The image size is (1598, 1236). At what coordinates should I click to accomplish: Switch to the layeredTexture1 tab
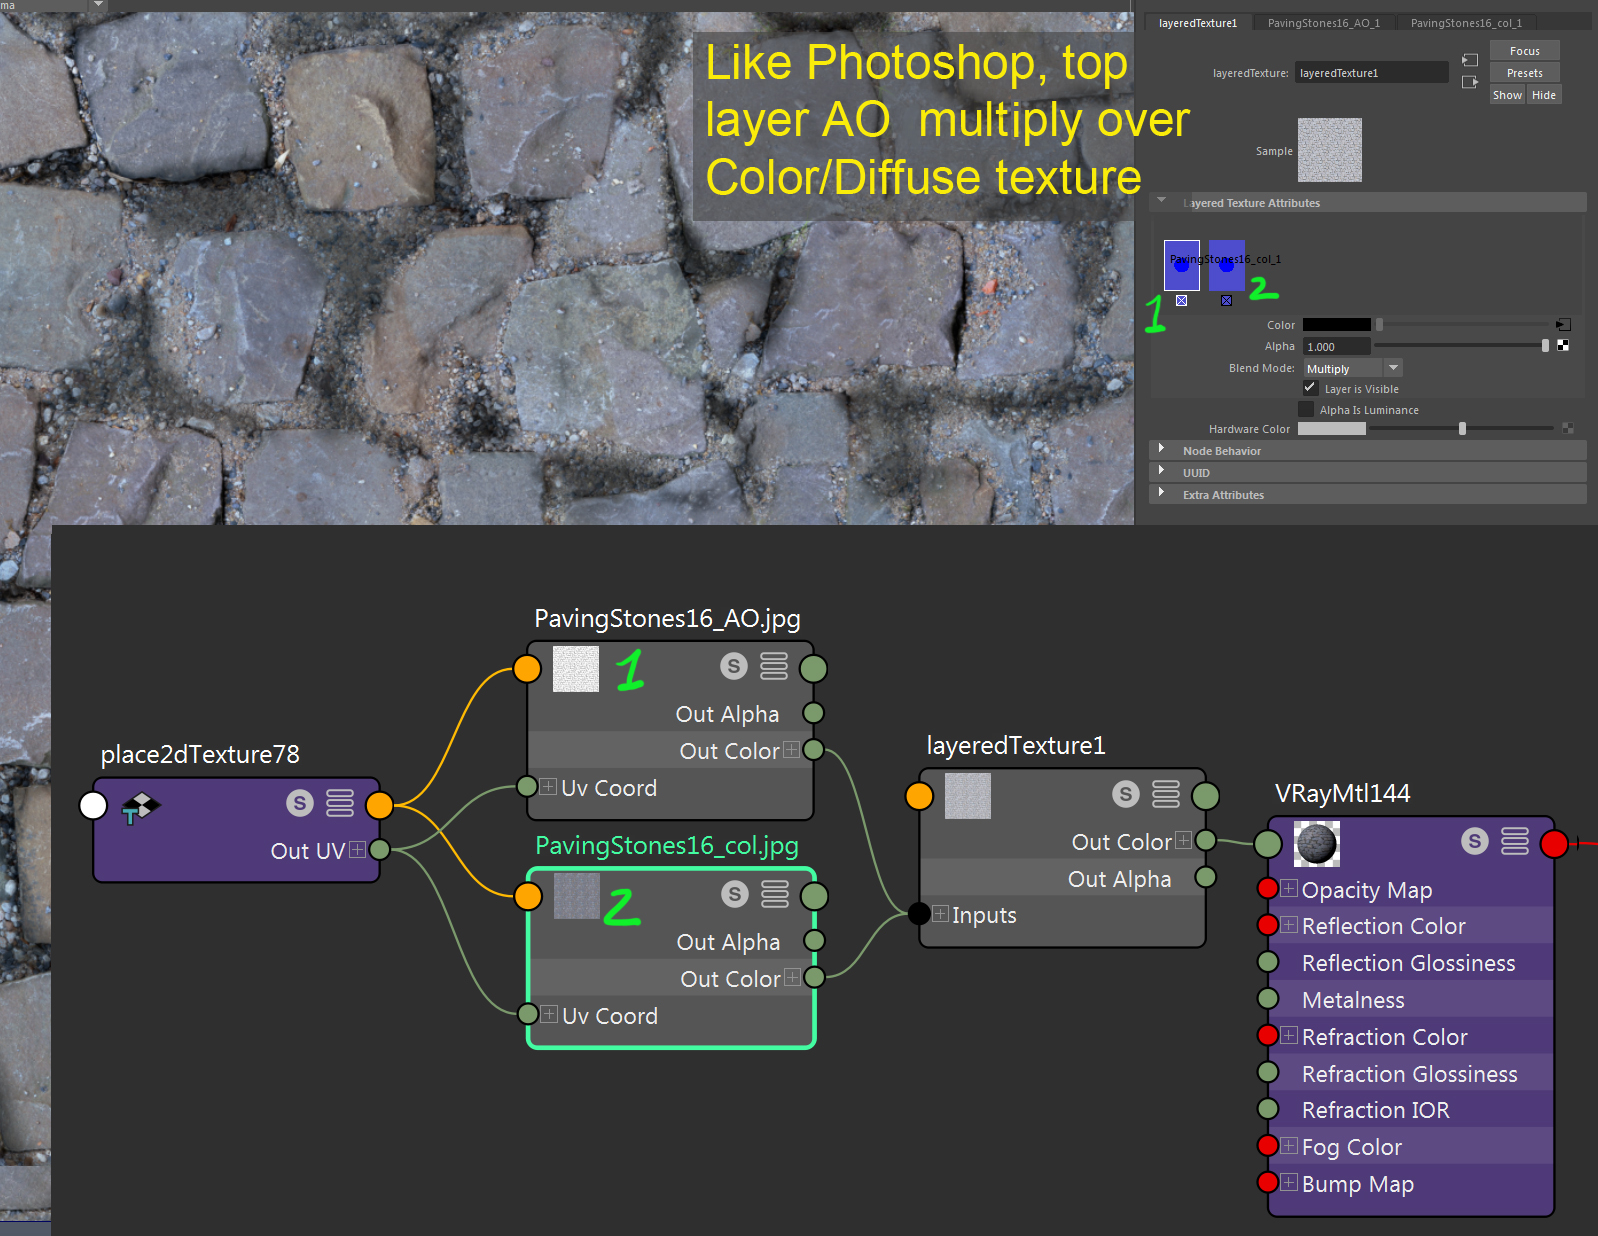[1198, 23]
